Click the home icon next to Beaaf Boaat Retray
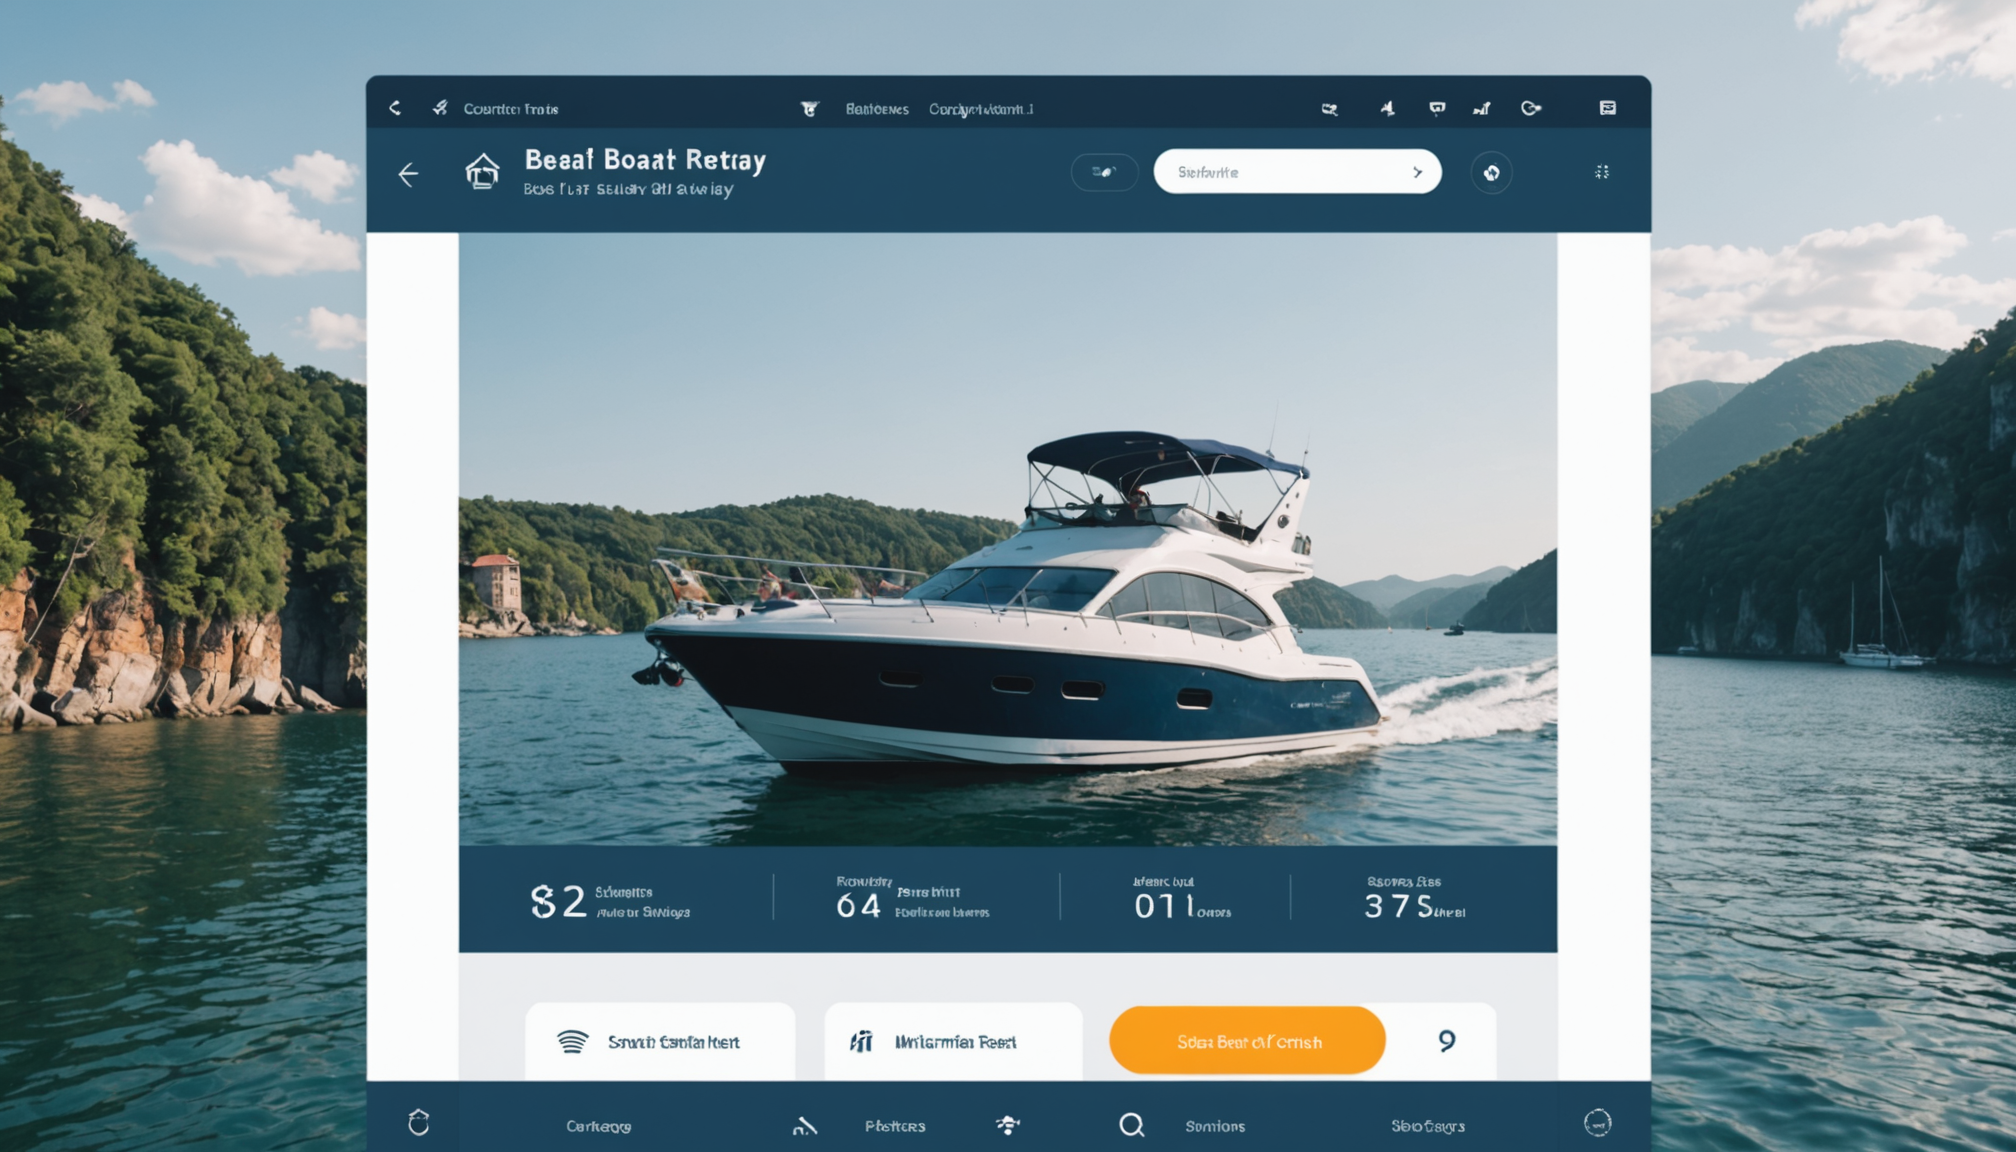Image resolution: width=2016 pixels, height=1152 pixels. [x=482, y=172]
